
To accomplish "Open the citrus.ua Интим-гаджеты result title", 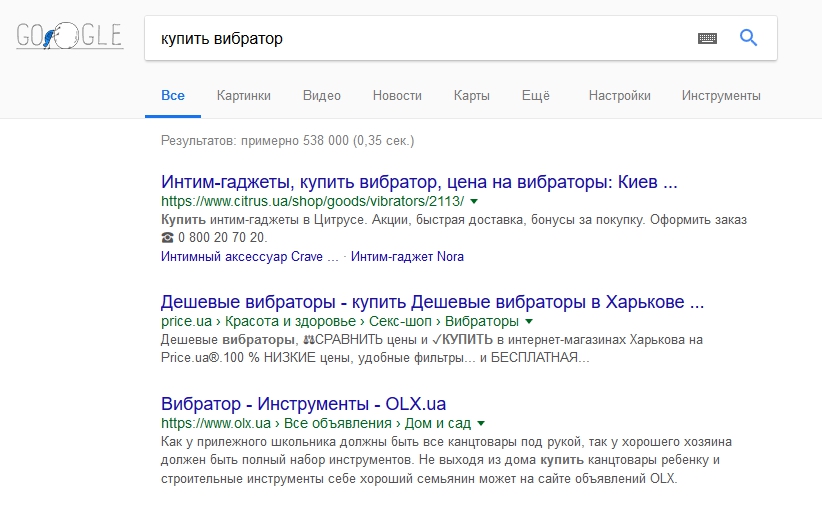I will (x=419, y=182).
